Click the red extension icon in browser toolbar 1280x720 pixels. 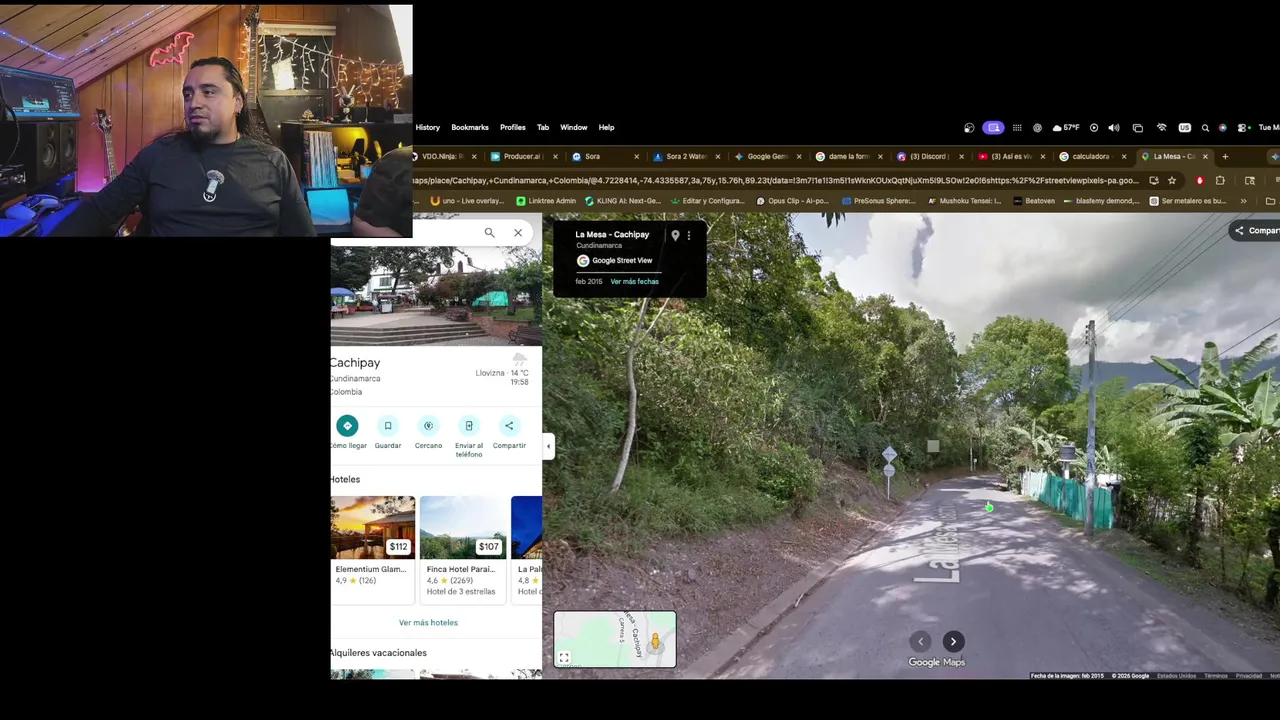coord(1199,180)
